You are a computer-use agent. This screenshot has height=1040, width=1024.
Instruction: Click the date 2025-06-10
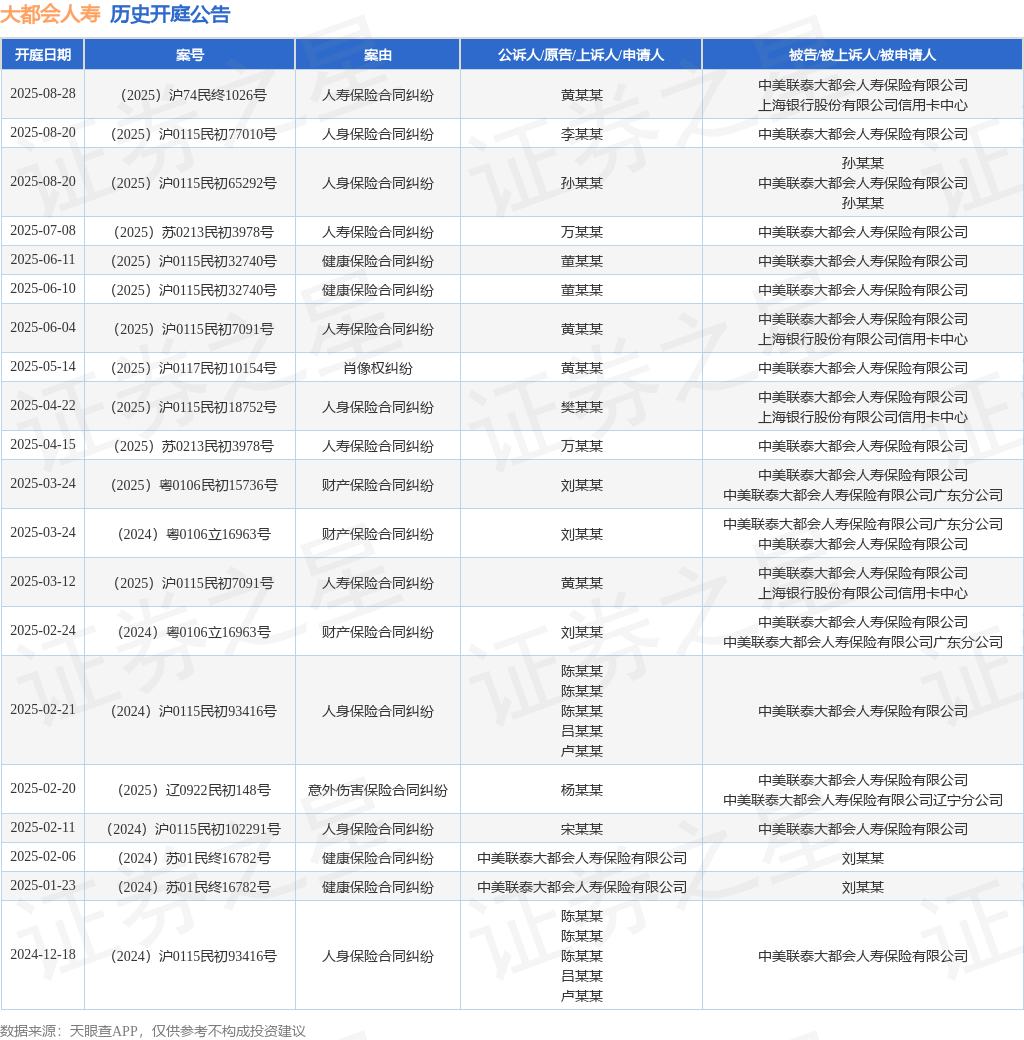pyautogui.click(x=42, y=289)
